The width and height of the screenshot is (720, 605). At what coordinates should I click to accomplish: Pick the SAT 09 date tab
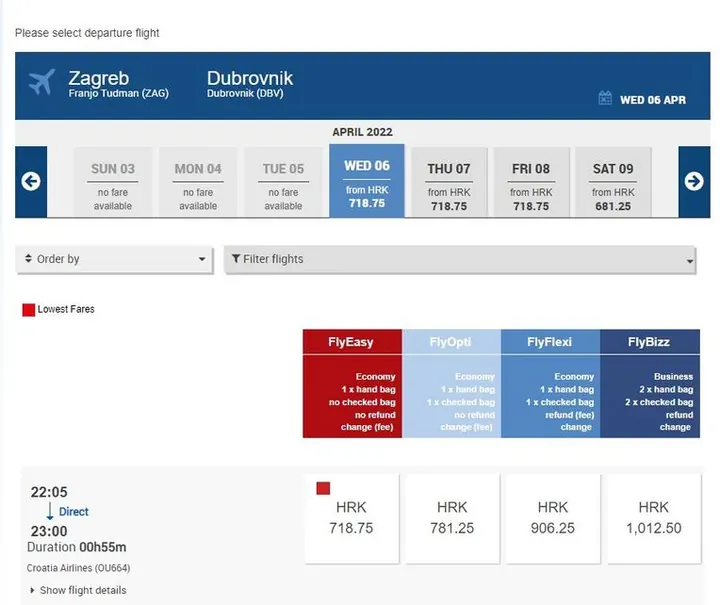613,182
